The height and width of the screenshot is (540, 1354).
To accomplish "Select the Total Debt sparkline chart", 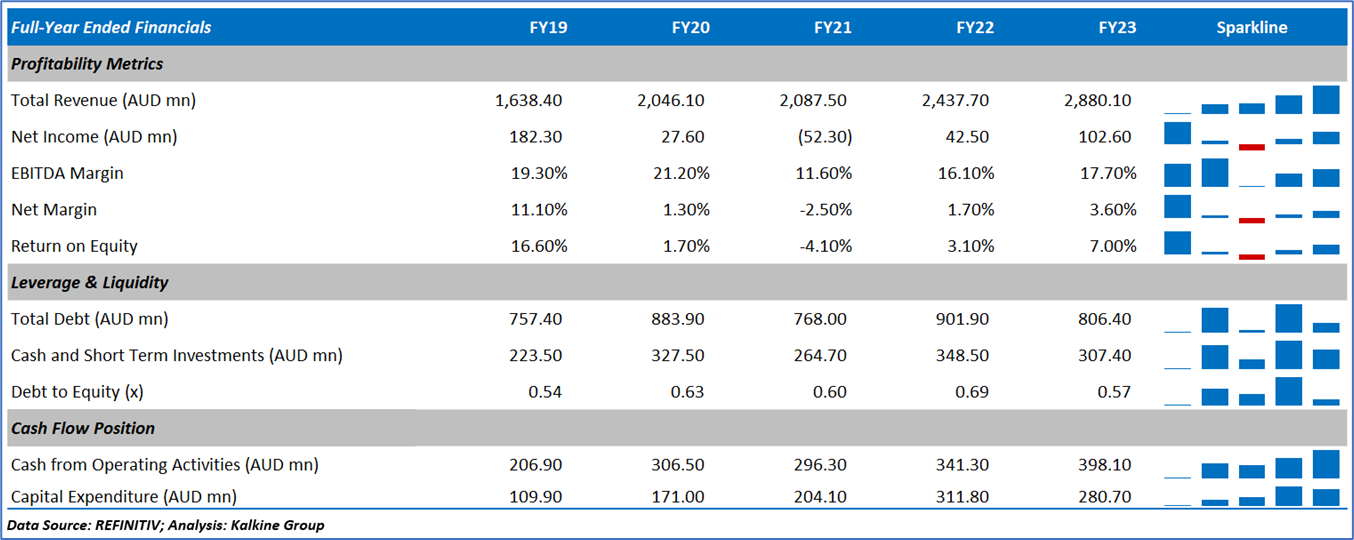I will tap(1252, 319).
